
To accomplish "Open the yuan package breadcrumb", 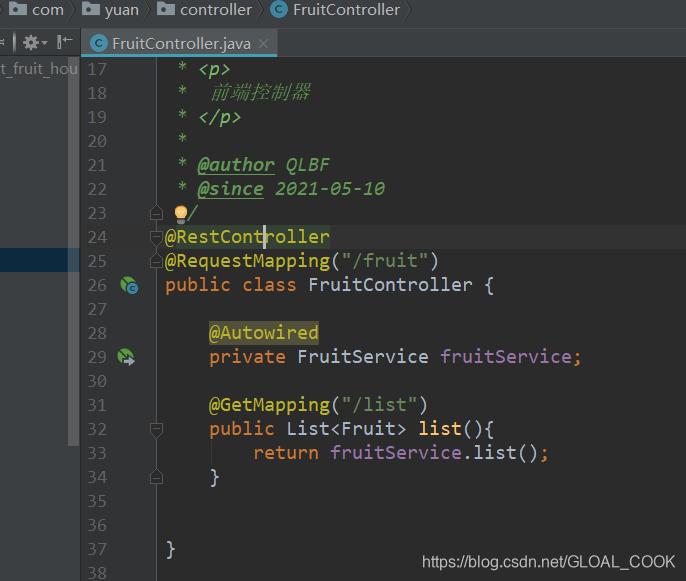I will click(110, 9).
